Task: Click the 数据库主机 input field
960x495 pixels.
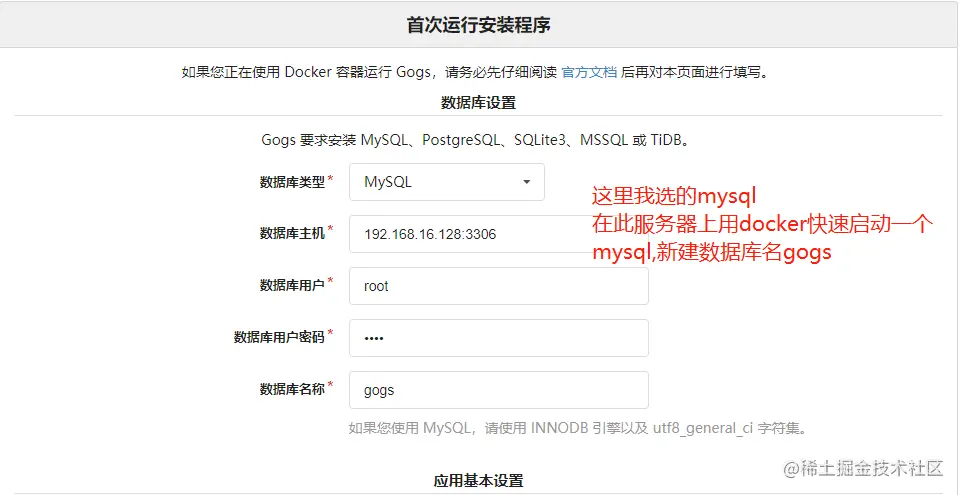Action: 498,234
